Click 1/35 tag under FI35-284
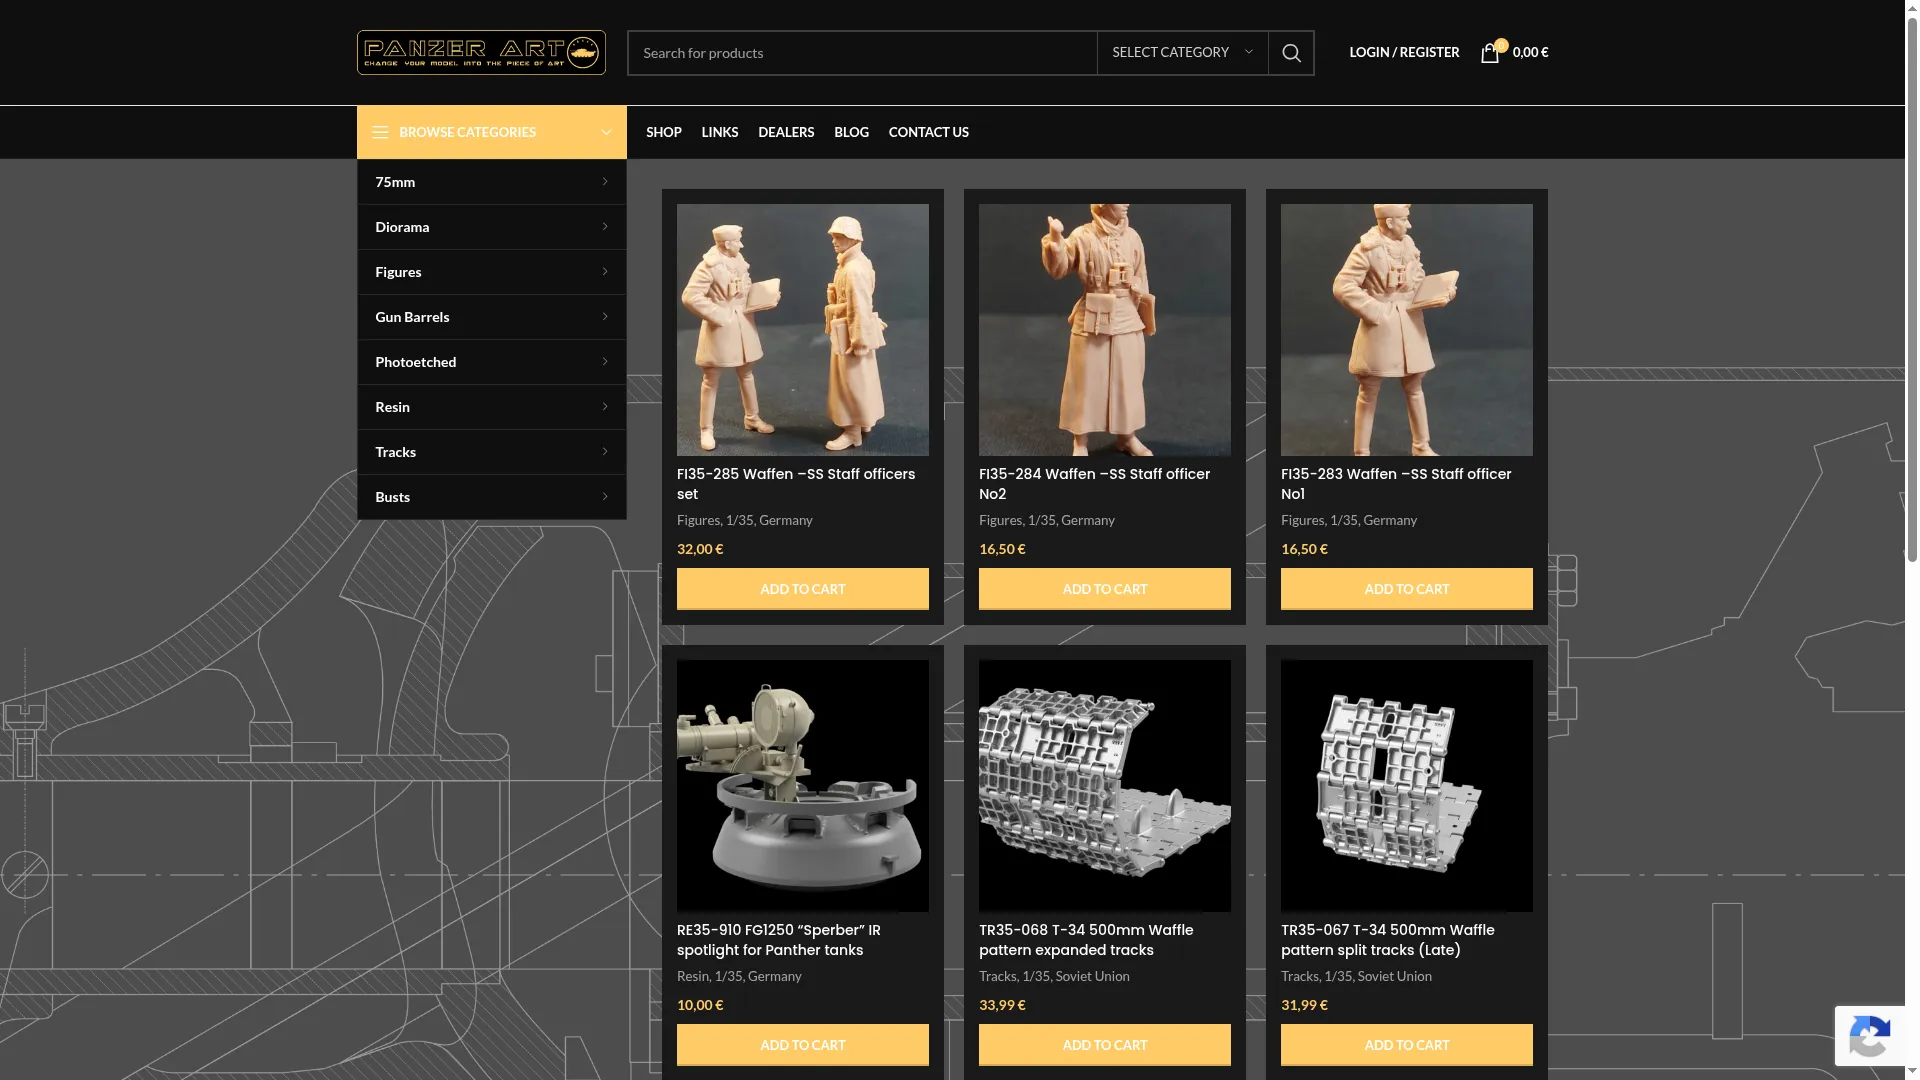Image resolution: width=1920 pixels, height=1080 pixels. 1041,520
